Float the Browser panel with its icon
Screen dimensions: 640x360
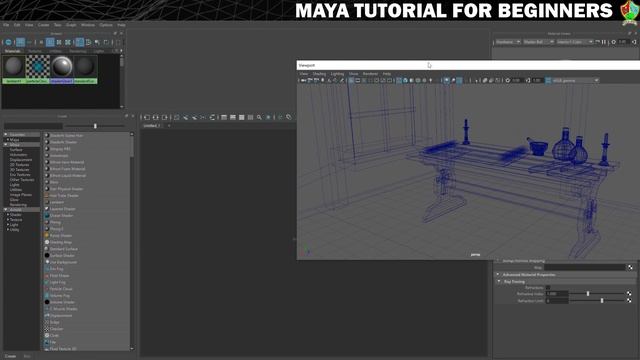click(x=115, y=33)
